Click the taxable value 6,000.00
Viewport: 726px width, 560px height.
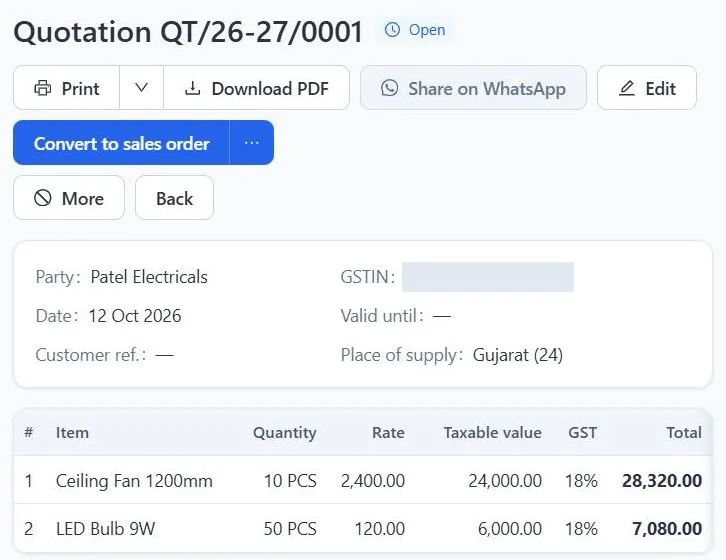[x=510, y=529]
